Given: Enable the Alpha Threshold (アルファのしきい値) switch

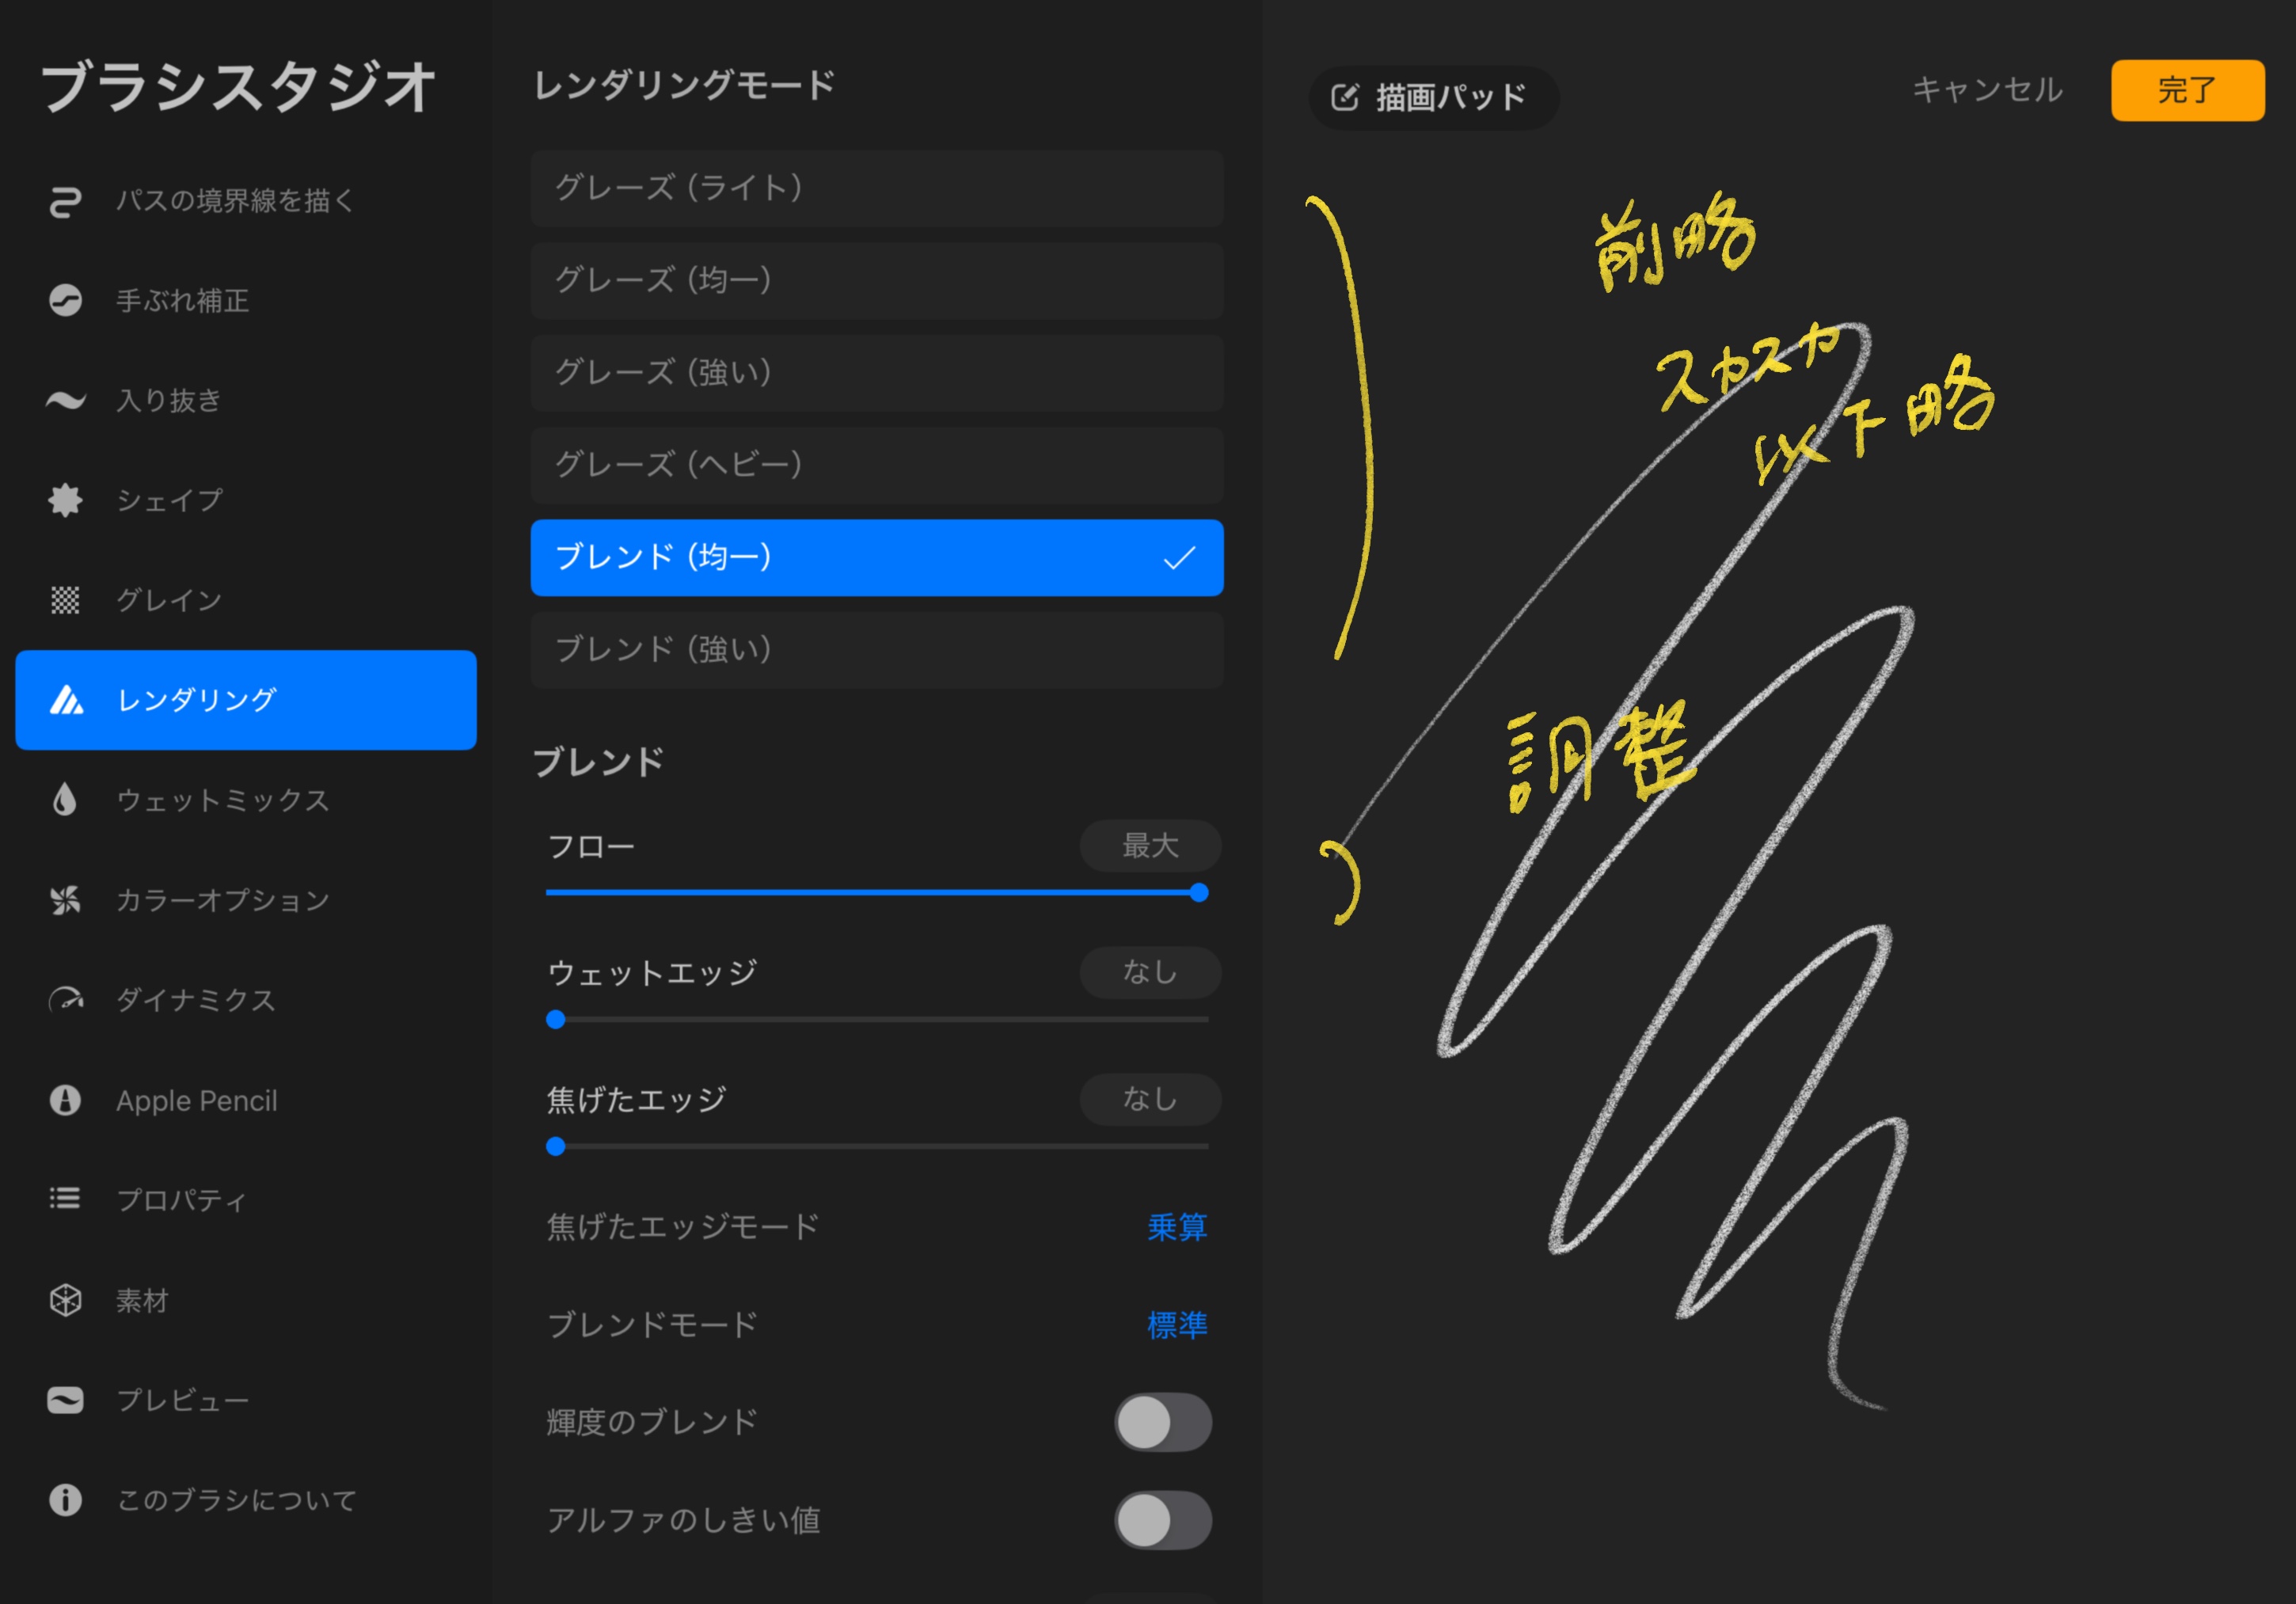Looking at the screenshot, I should tap(1162, 1520).
